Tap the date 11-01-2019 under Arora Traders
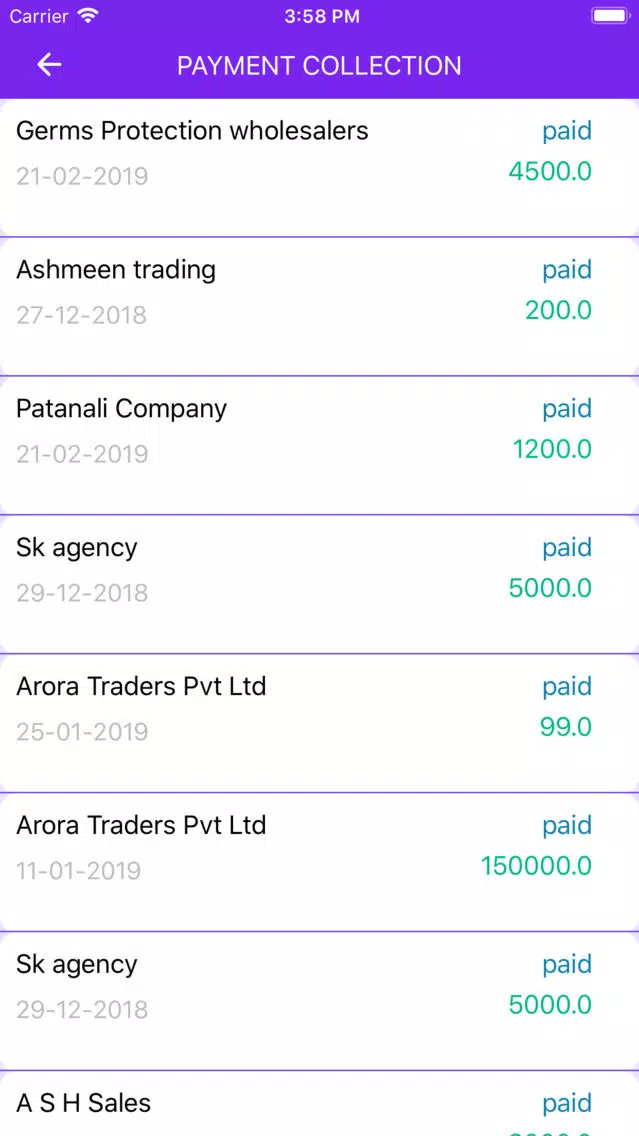Viewport: 639px width, 1136px height. click(78, 870)
